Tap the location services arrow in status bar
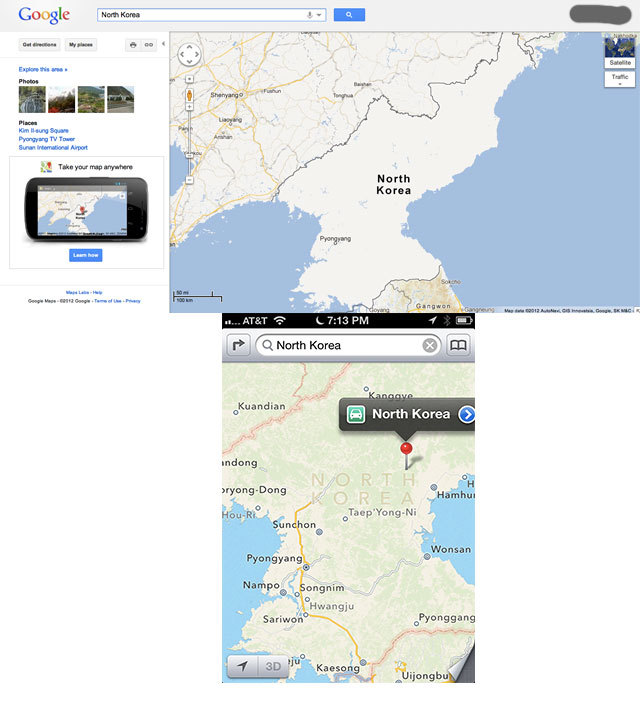Screen dimensions: 640x701 (432, 321)
